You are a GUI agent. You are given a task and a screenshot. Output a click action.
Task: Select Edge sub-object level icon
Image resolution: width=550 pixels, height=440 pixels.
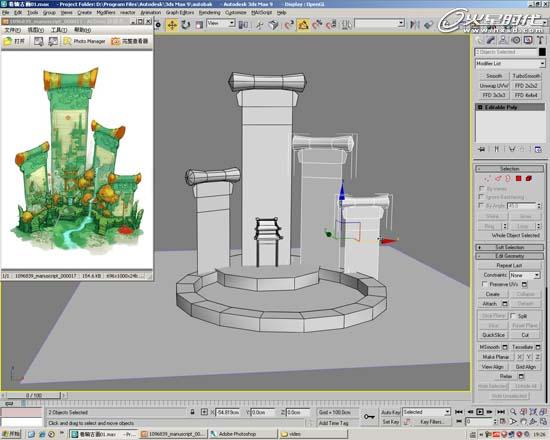[498, 179]
